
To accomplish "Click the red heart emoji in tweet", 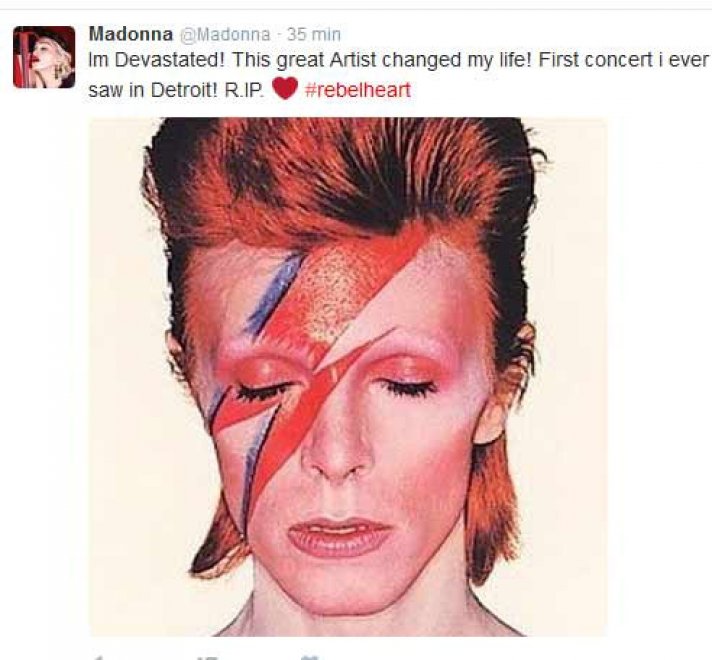I will (x=285, y=89).
